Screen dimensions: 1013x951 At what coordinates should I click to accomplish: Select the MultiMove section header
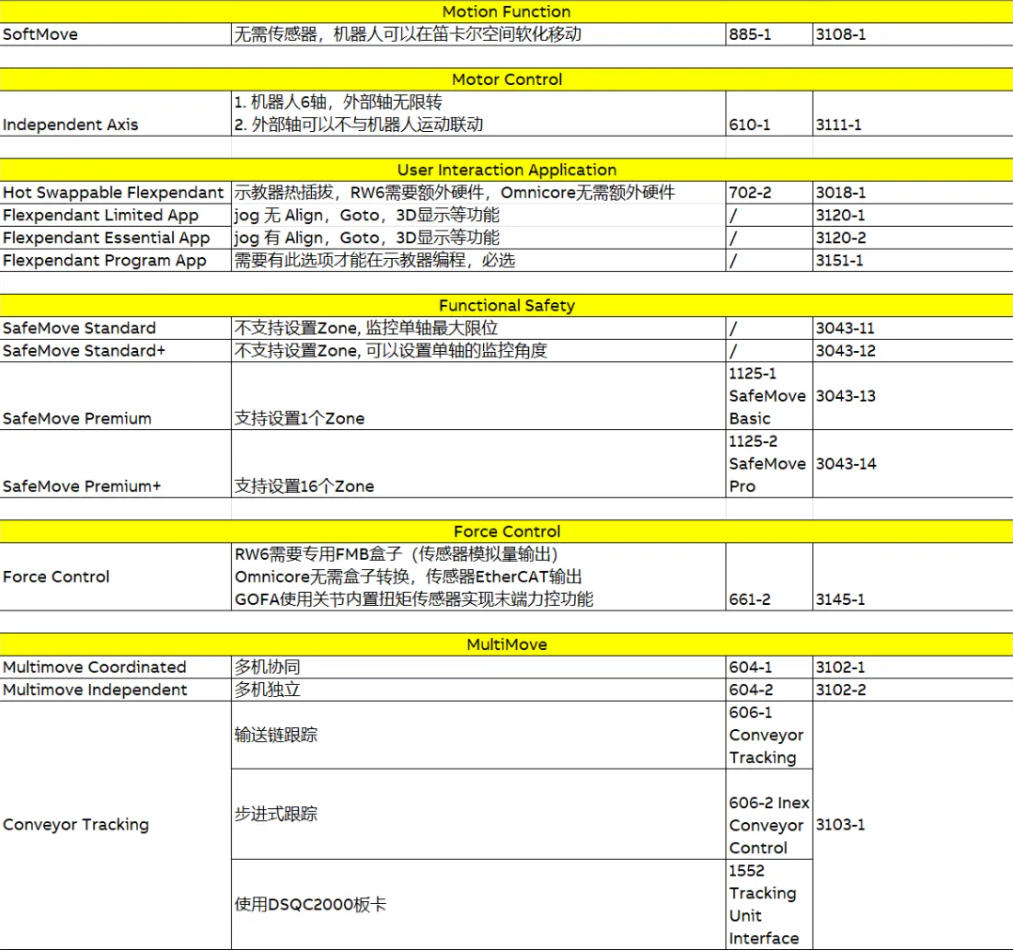coord(506,645)
